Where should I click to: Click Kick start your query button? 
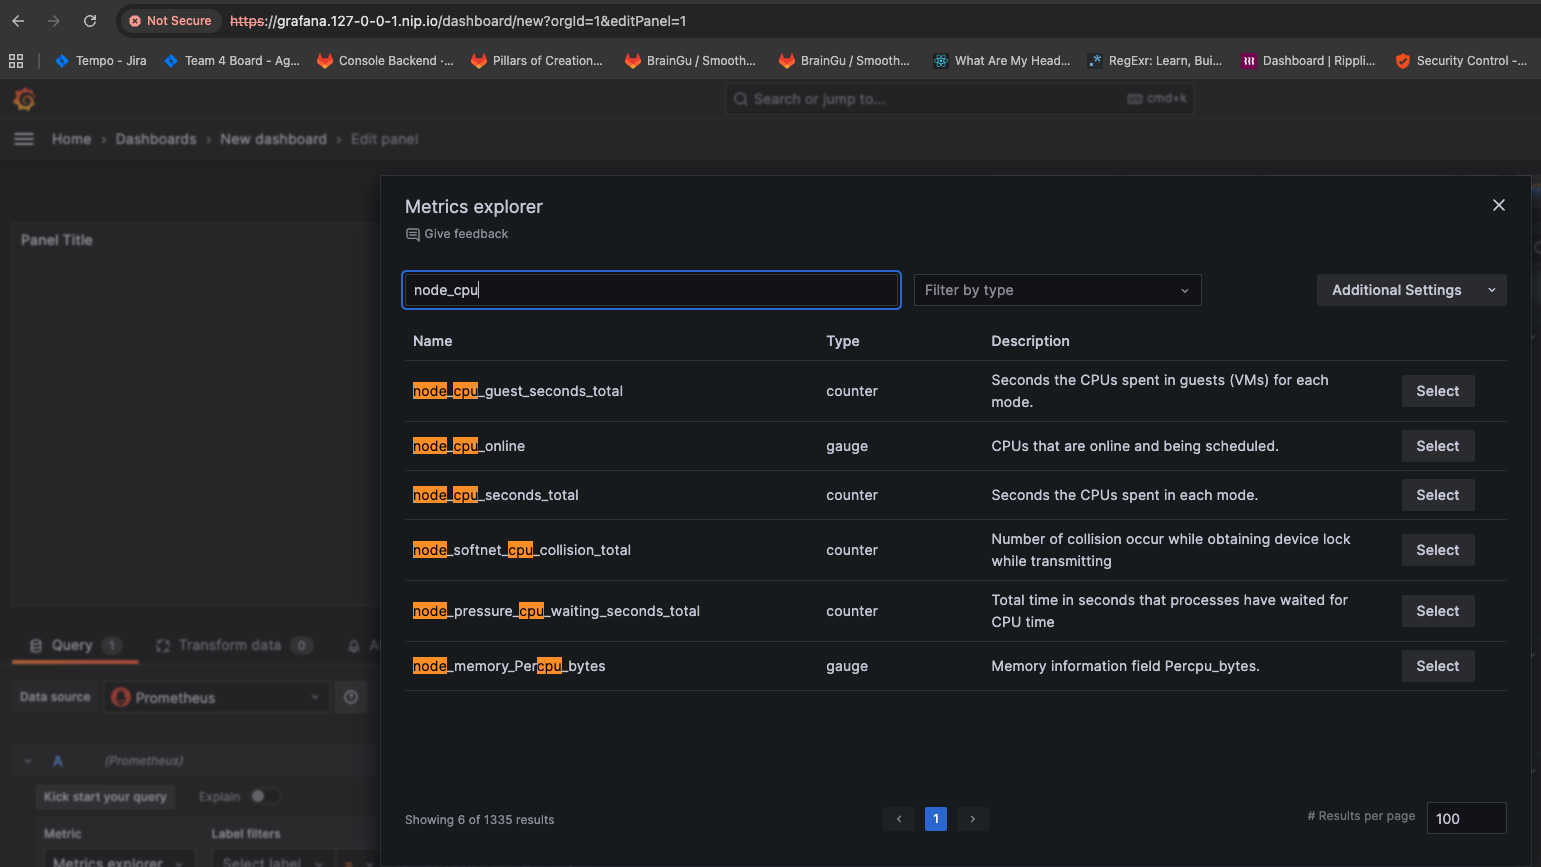click(x=105, y=797)
